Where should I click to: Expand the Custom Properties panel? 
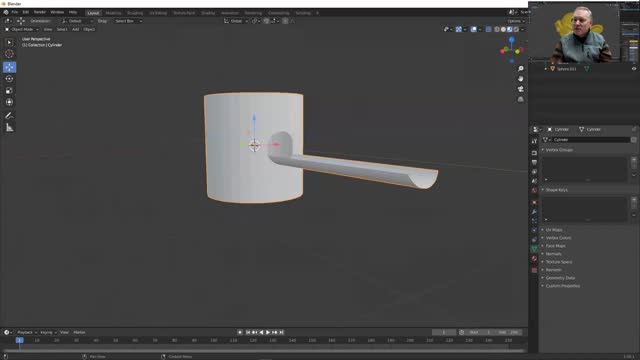563,286
